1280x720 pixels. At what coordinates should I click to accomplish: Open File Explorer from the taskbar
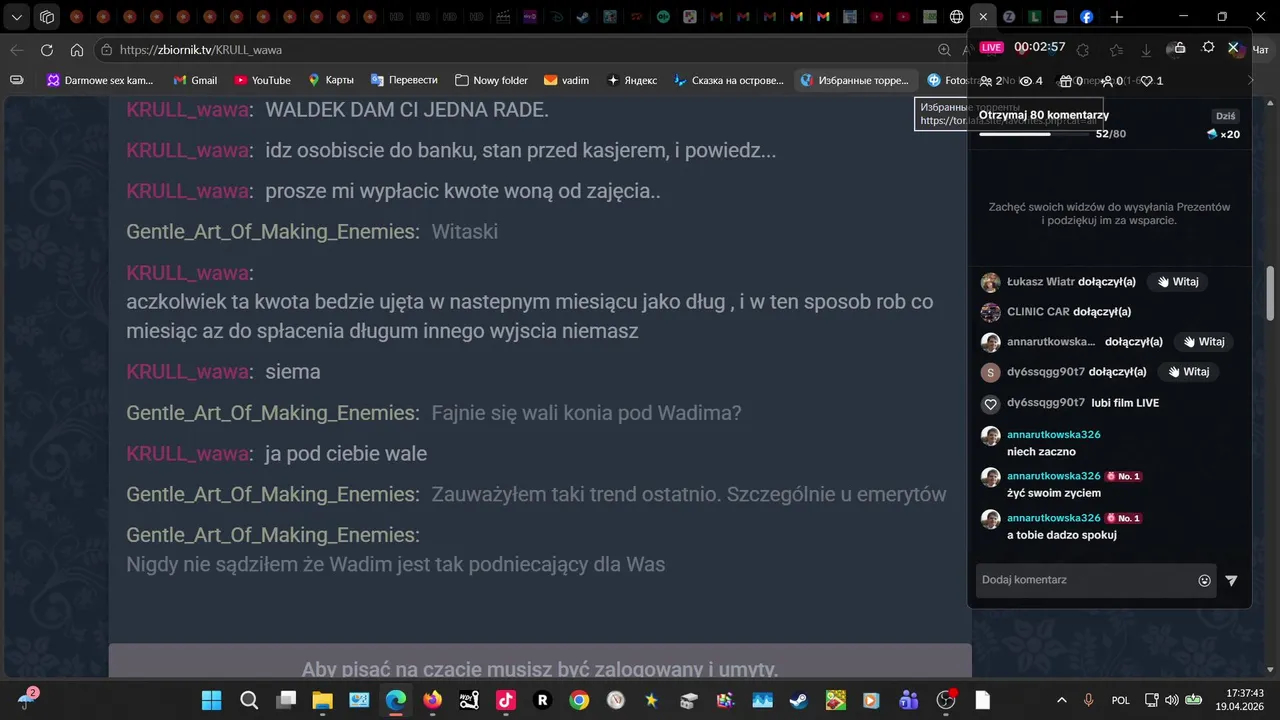coord(322,700)
